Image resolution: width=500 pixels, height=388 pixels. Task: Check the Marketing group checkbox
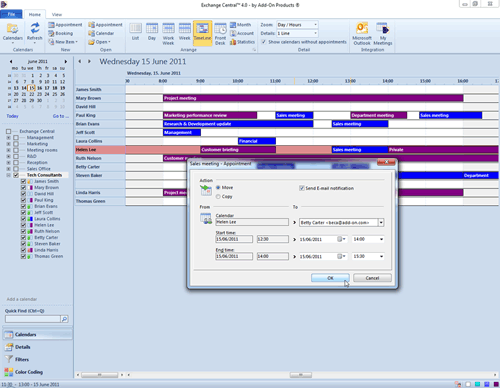tap(16, 144)
